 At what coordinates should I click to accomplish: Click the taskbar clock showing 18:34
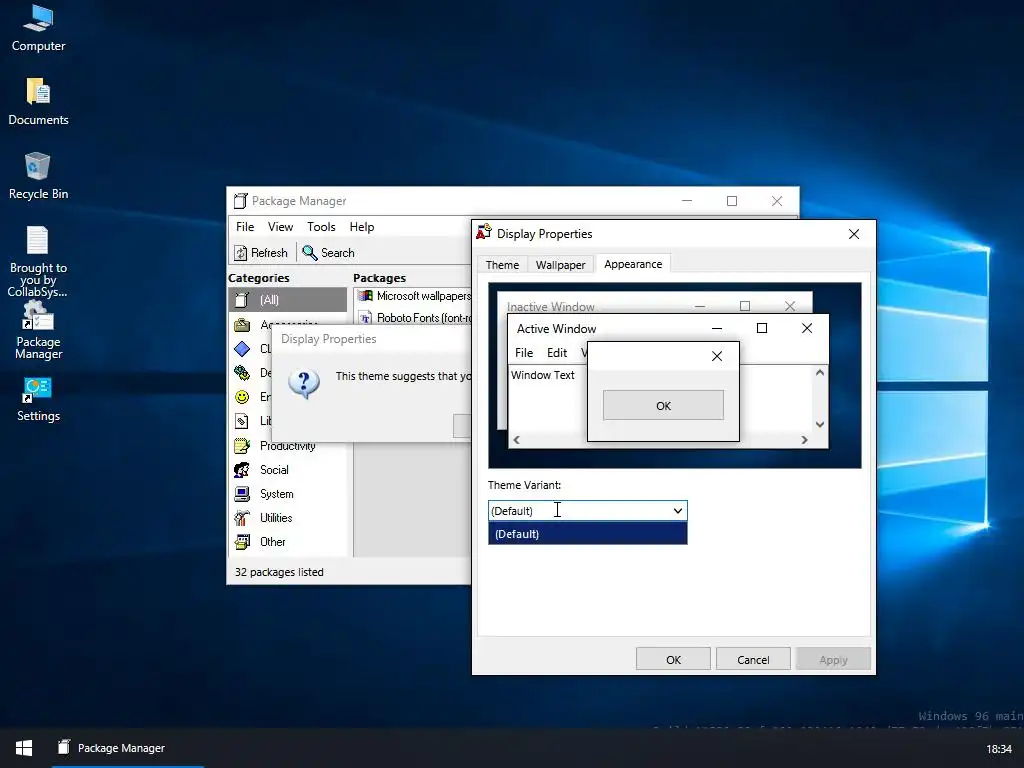pyautogui.click(x=999, y=749)
